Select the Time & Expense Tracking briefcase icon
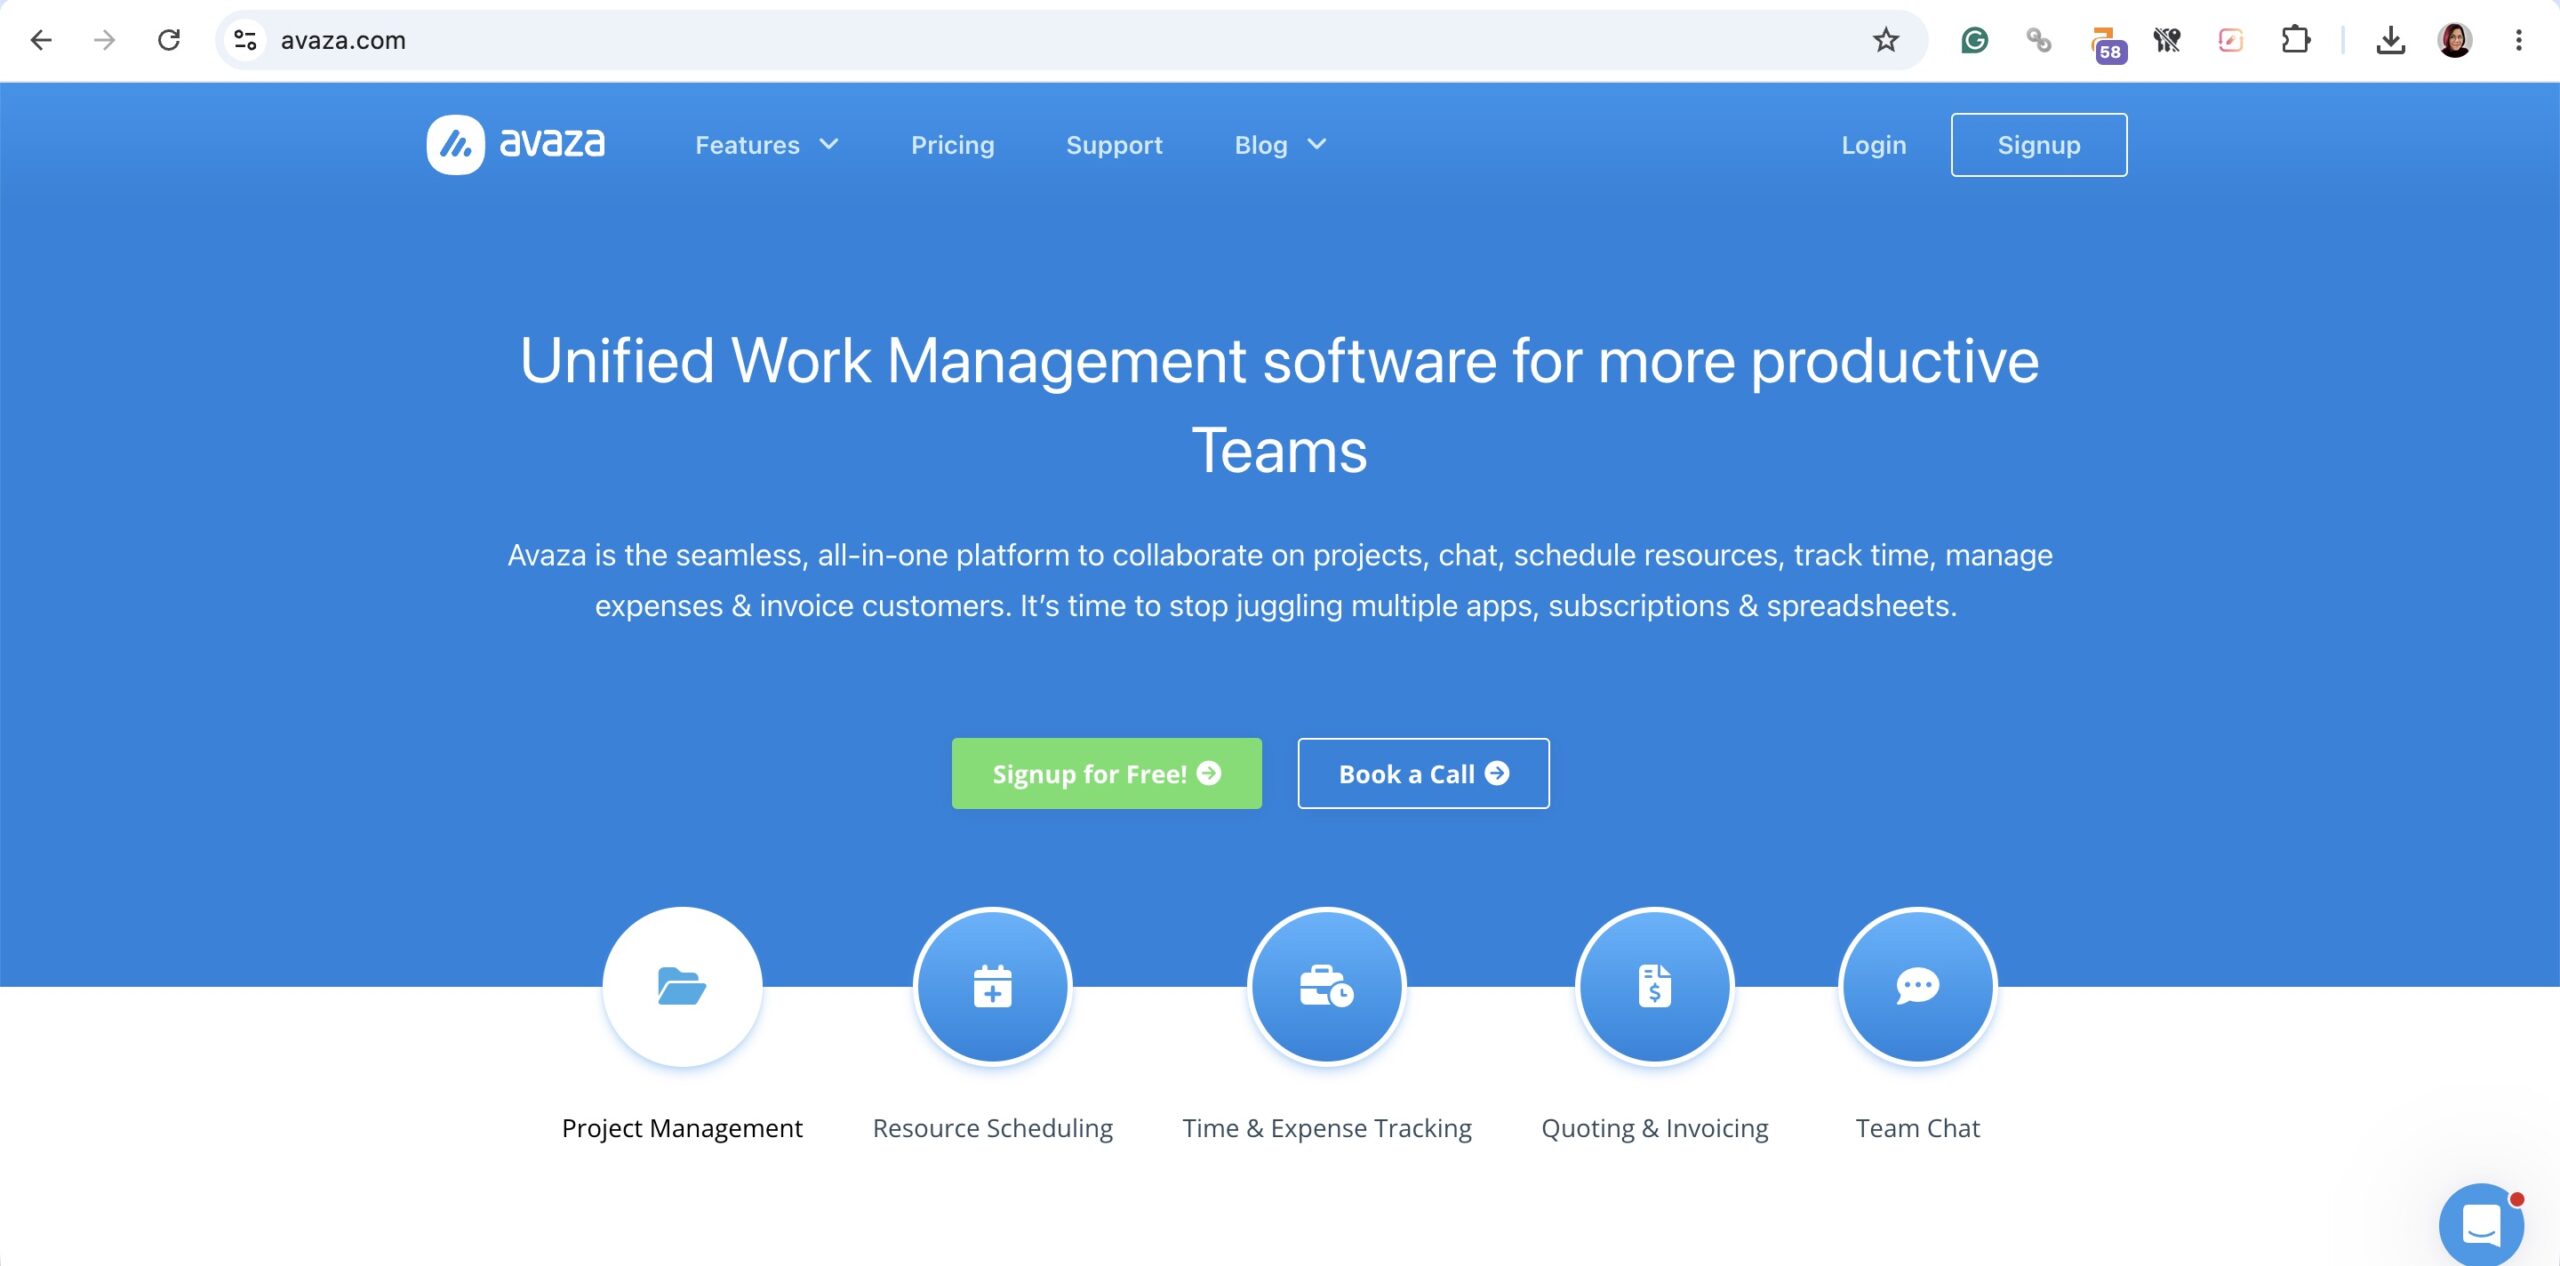The image size is (2560, 1266). click(1327, 986)
